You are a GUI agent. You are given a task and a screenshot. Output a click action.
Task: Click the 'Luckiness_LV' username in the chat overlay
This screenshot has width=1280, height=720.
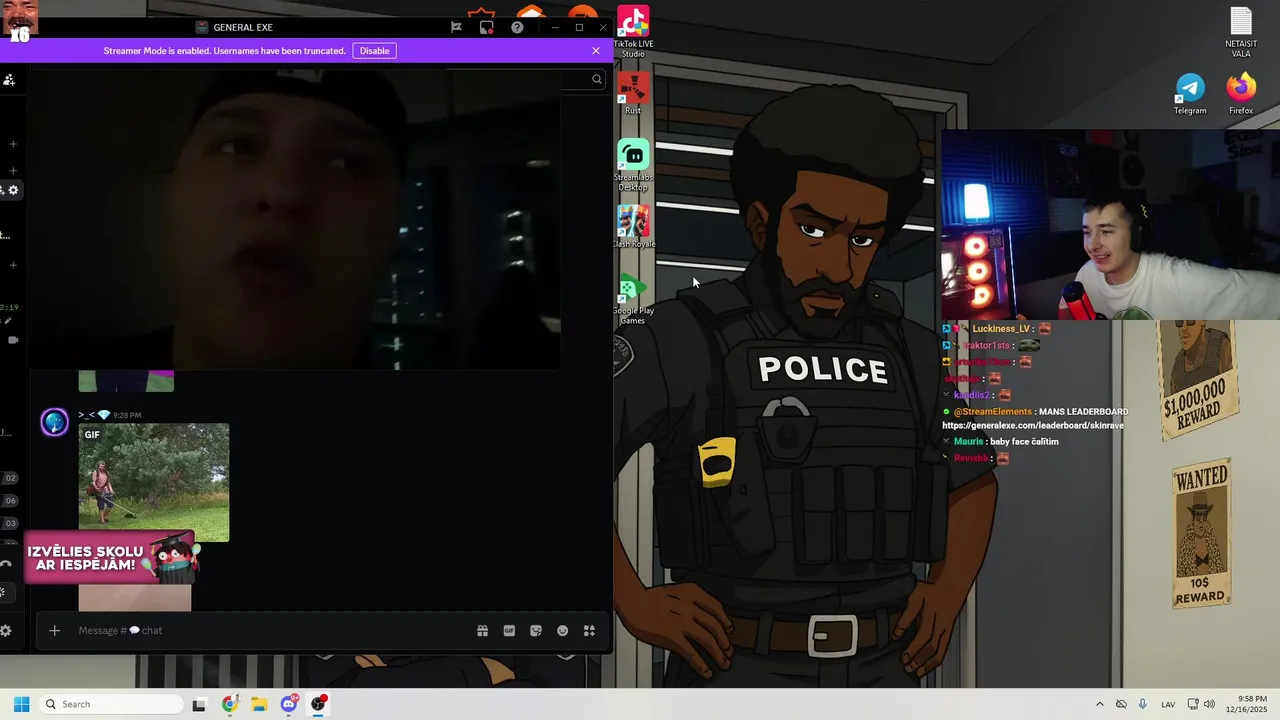[1001, 328]
